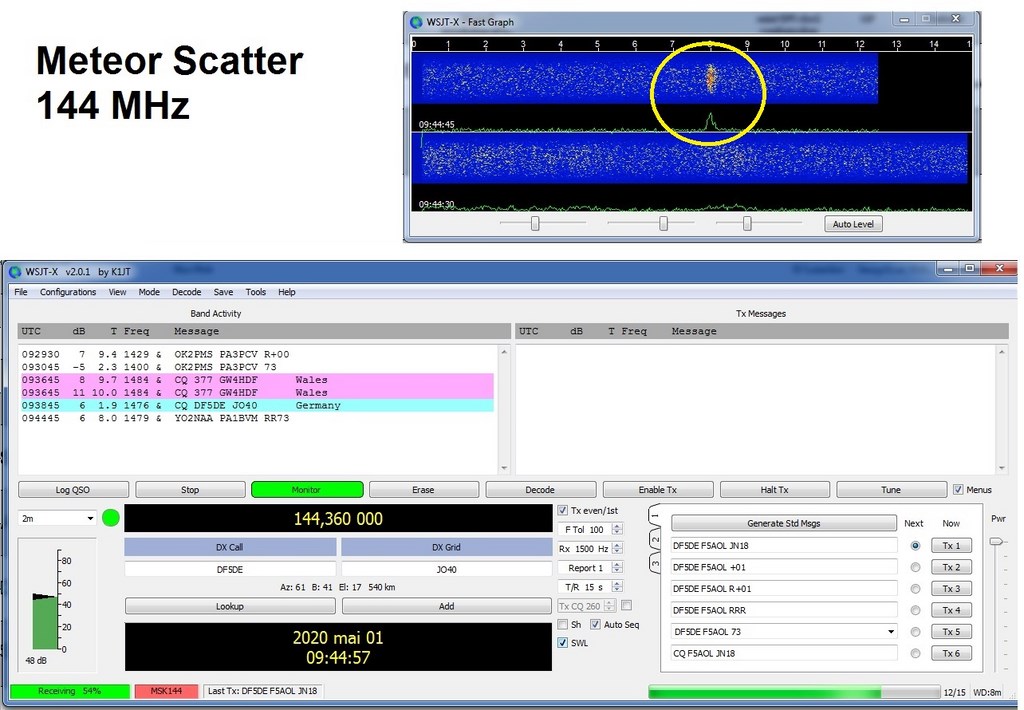The image size is (1024, 710).
Task: Click the Tx 1 button
Action: coord(951,545)
